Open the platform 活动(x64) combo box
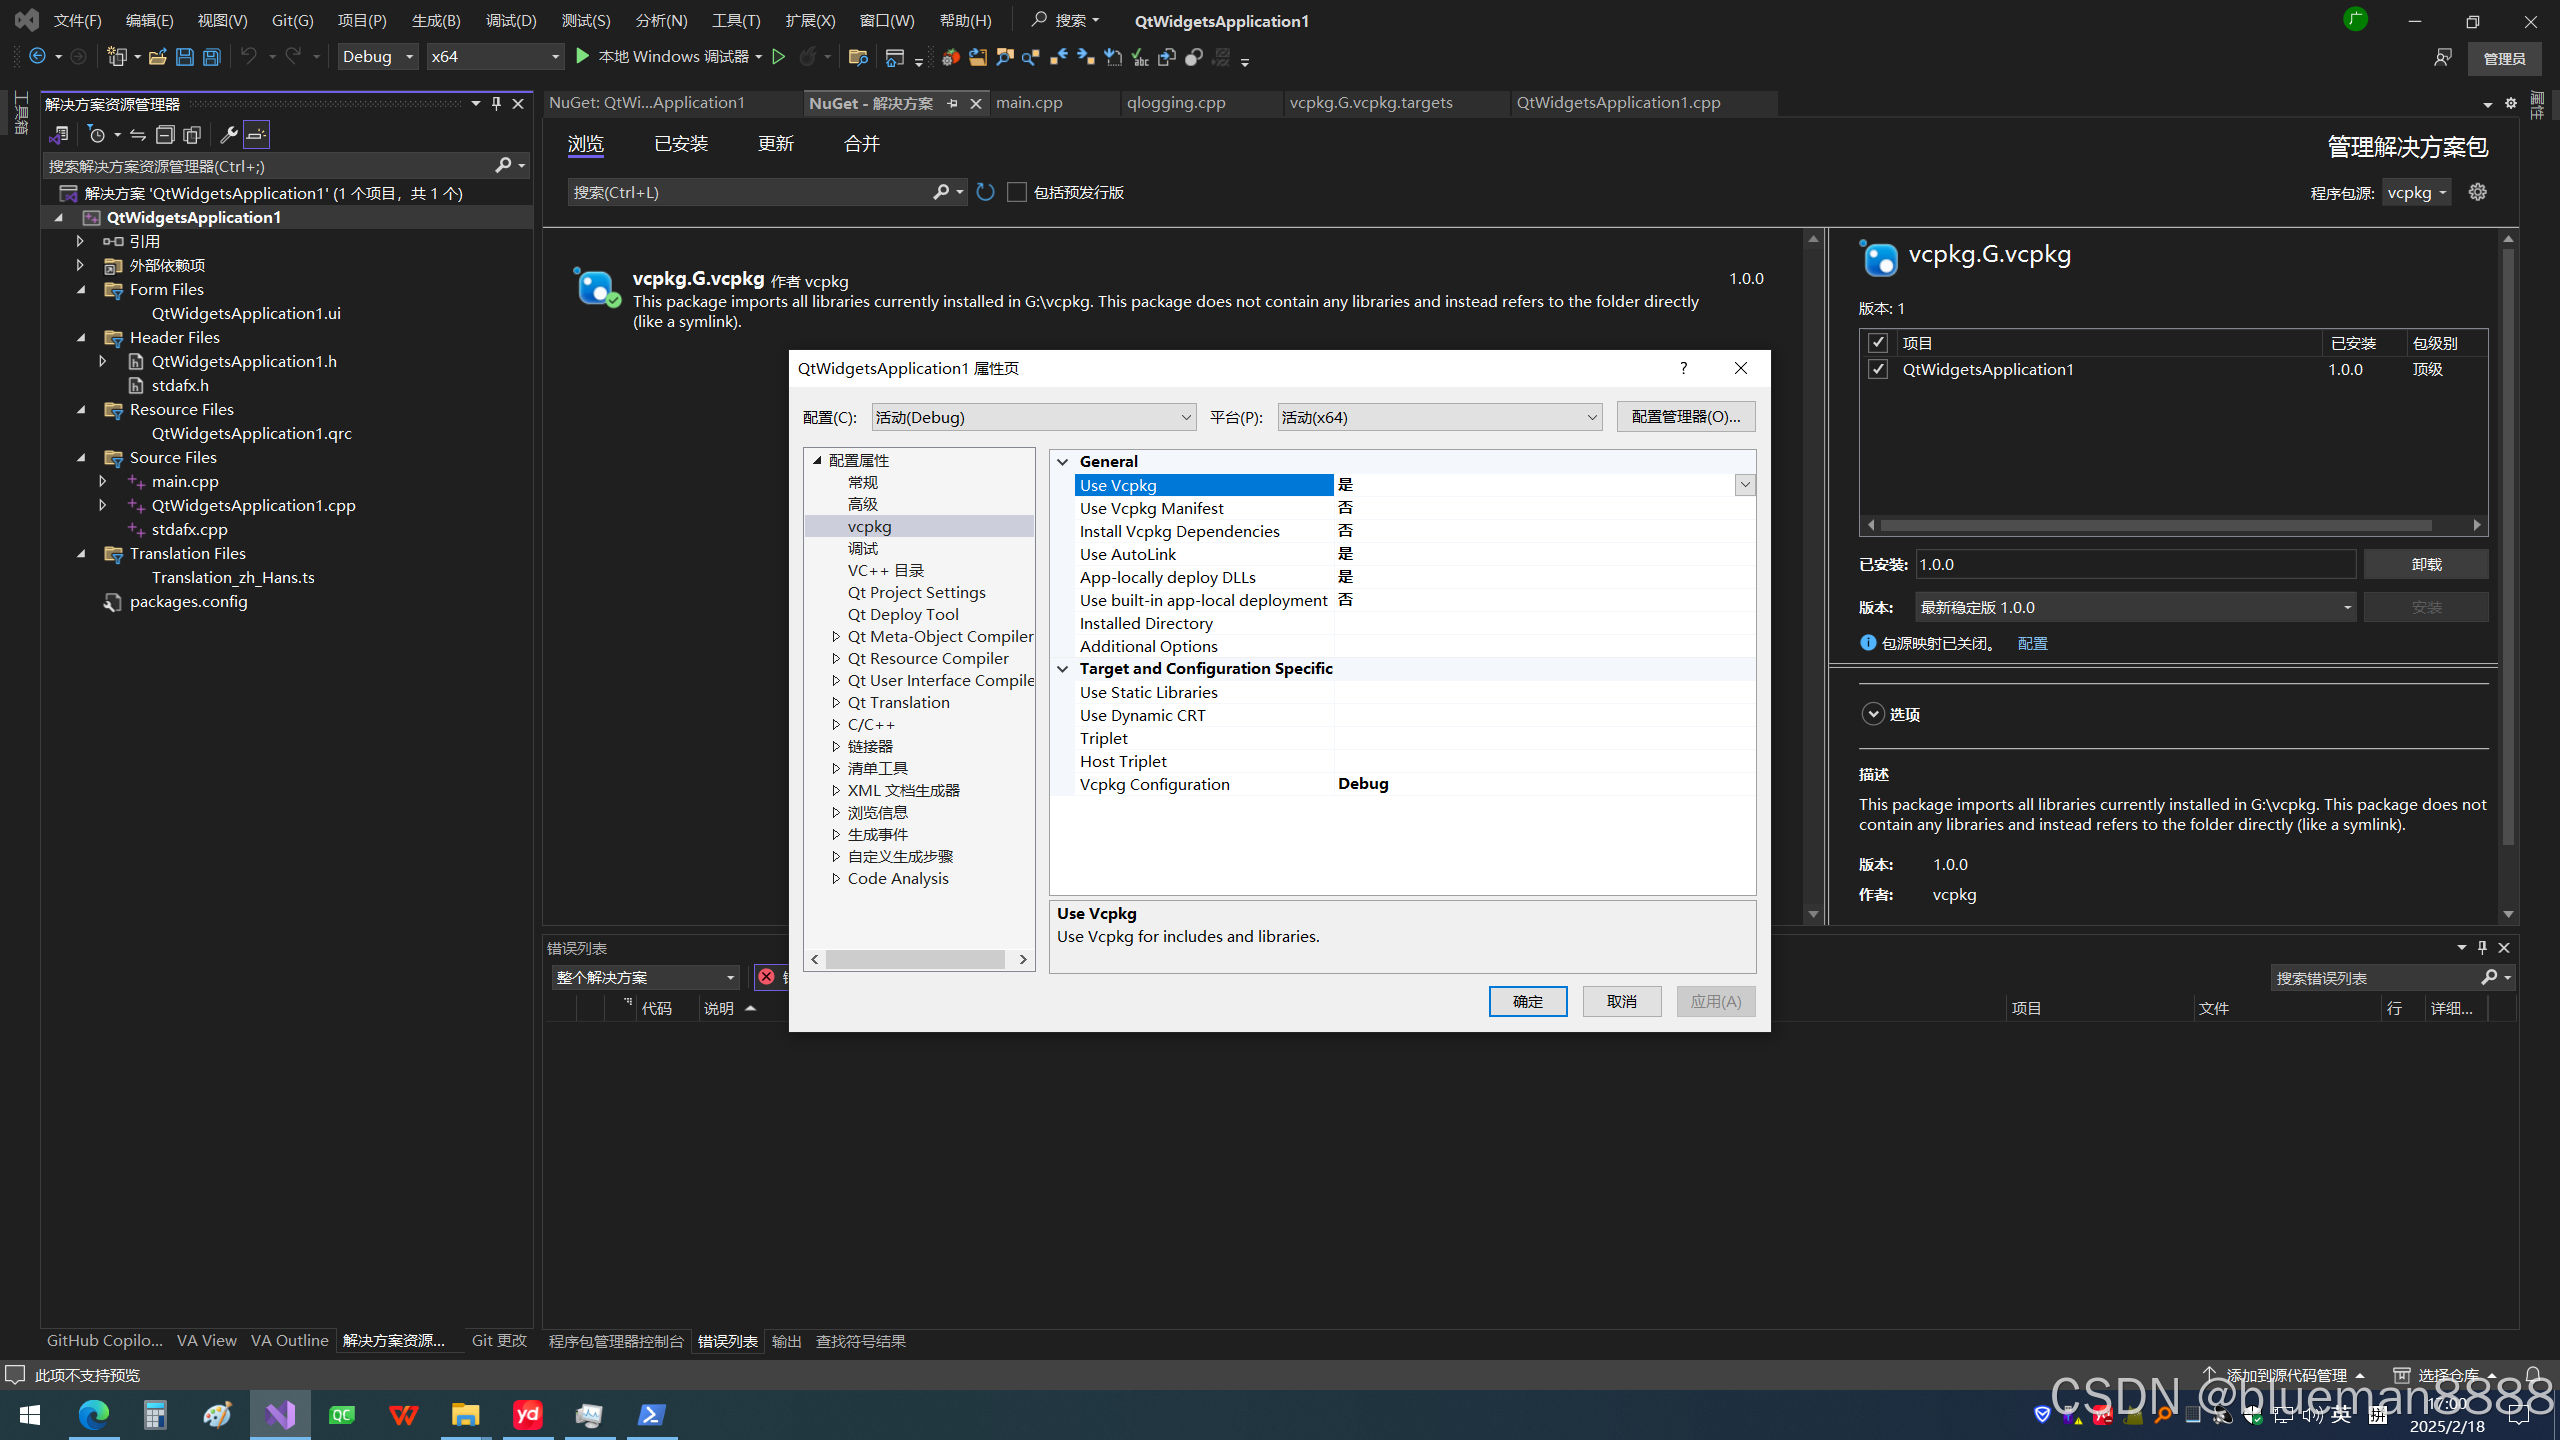 pos(1440,417)
